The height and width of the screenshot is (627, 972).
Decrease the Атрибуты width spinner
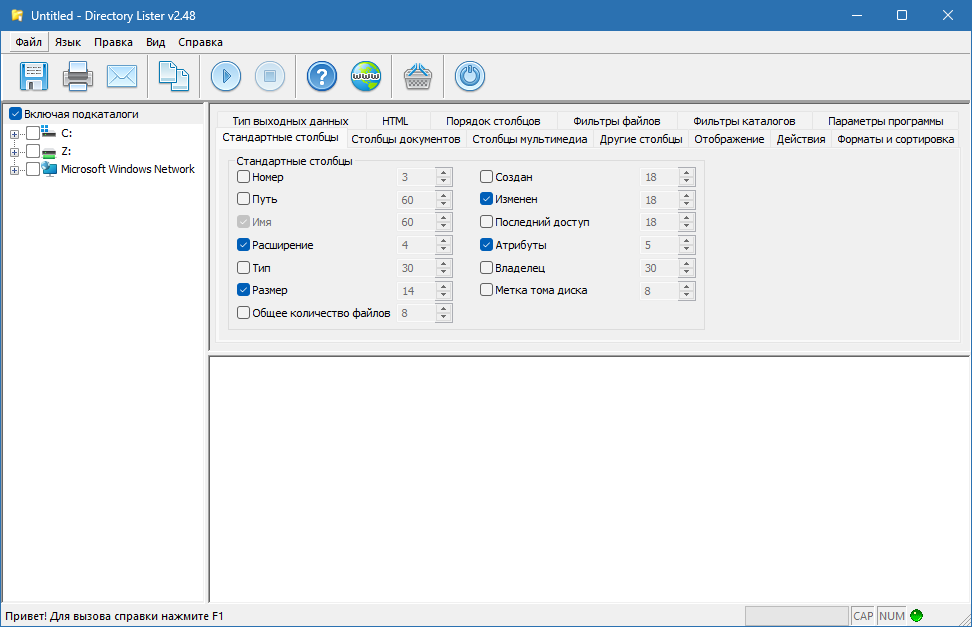click(x=686, y=250)
